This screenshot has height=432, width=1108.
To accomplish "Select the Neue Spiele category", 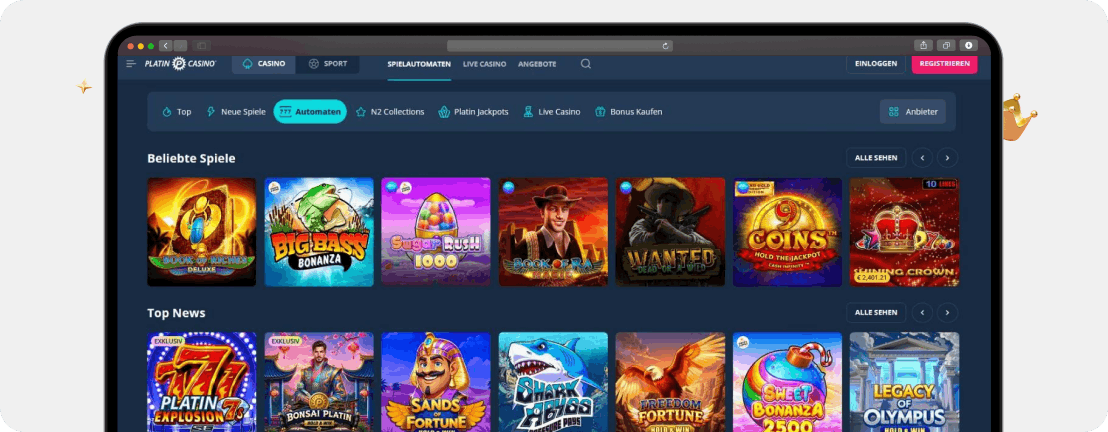I will (x=236, y=112).
